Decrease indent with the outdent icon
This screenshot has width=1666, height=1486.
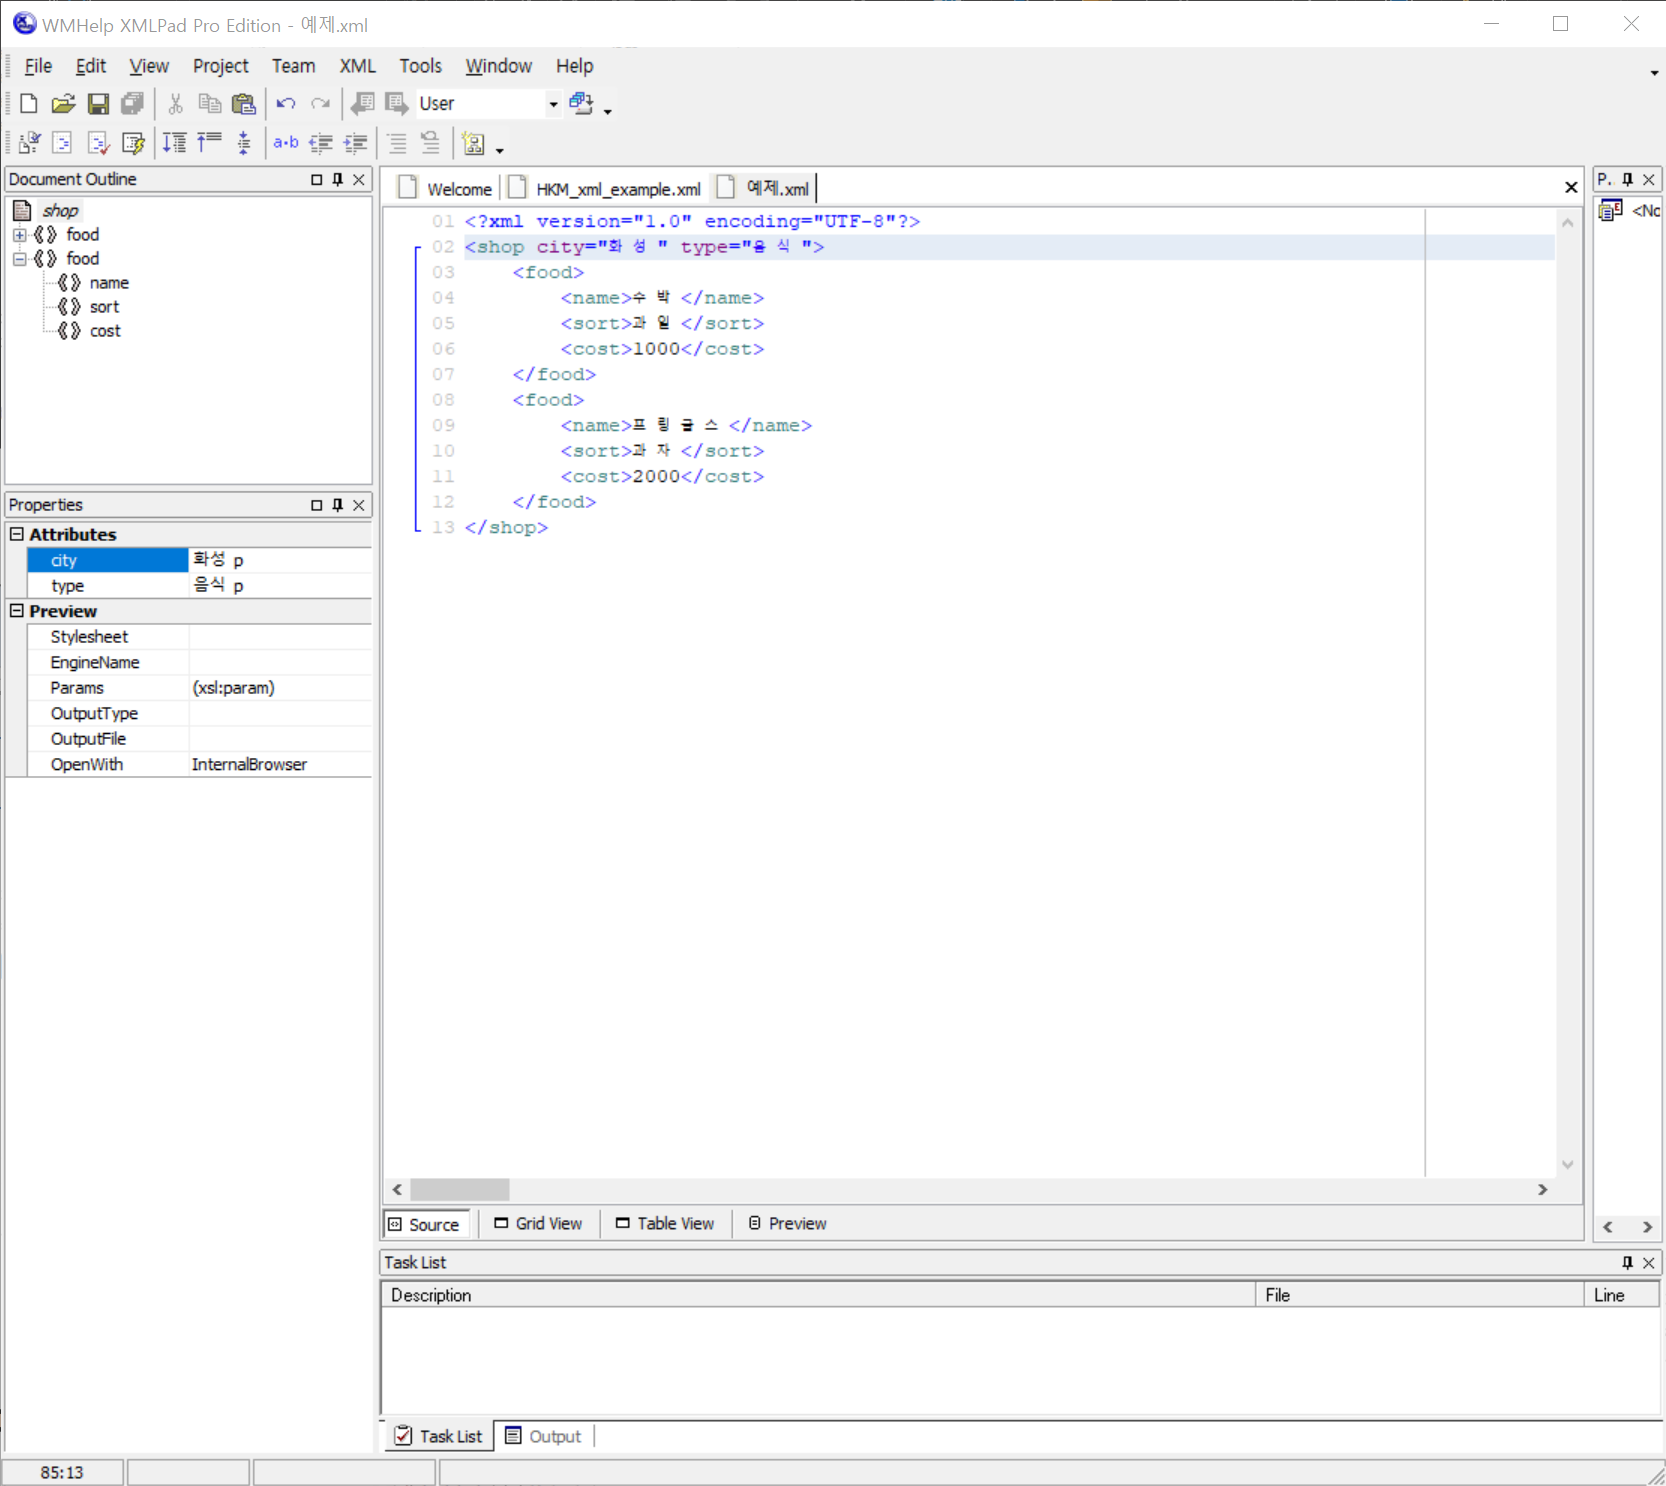click(x=320, y=143)
